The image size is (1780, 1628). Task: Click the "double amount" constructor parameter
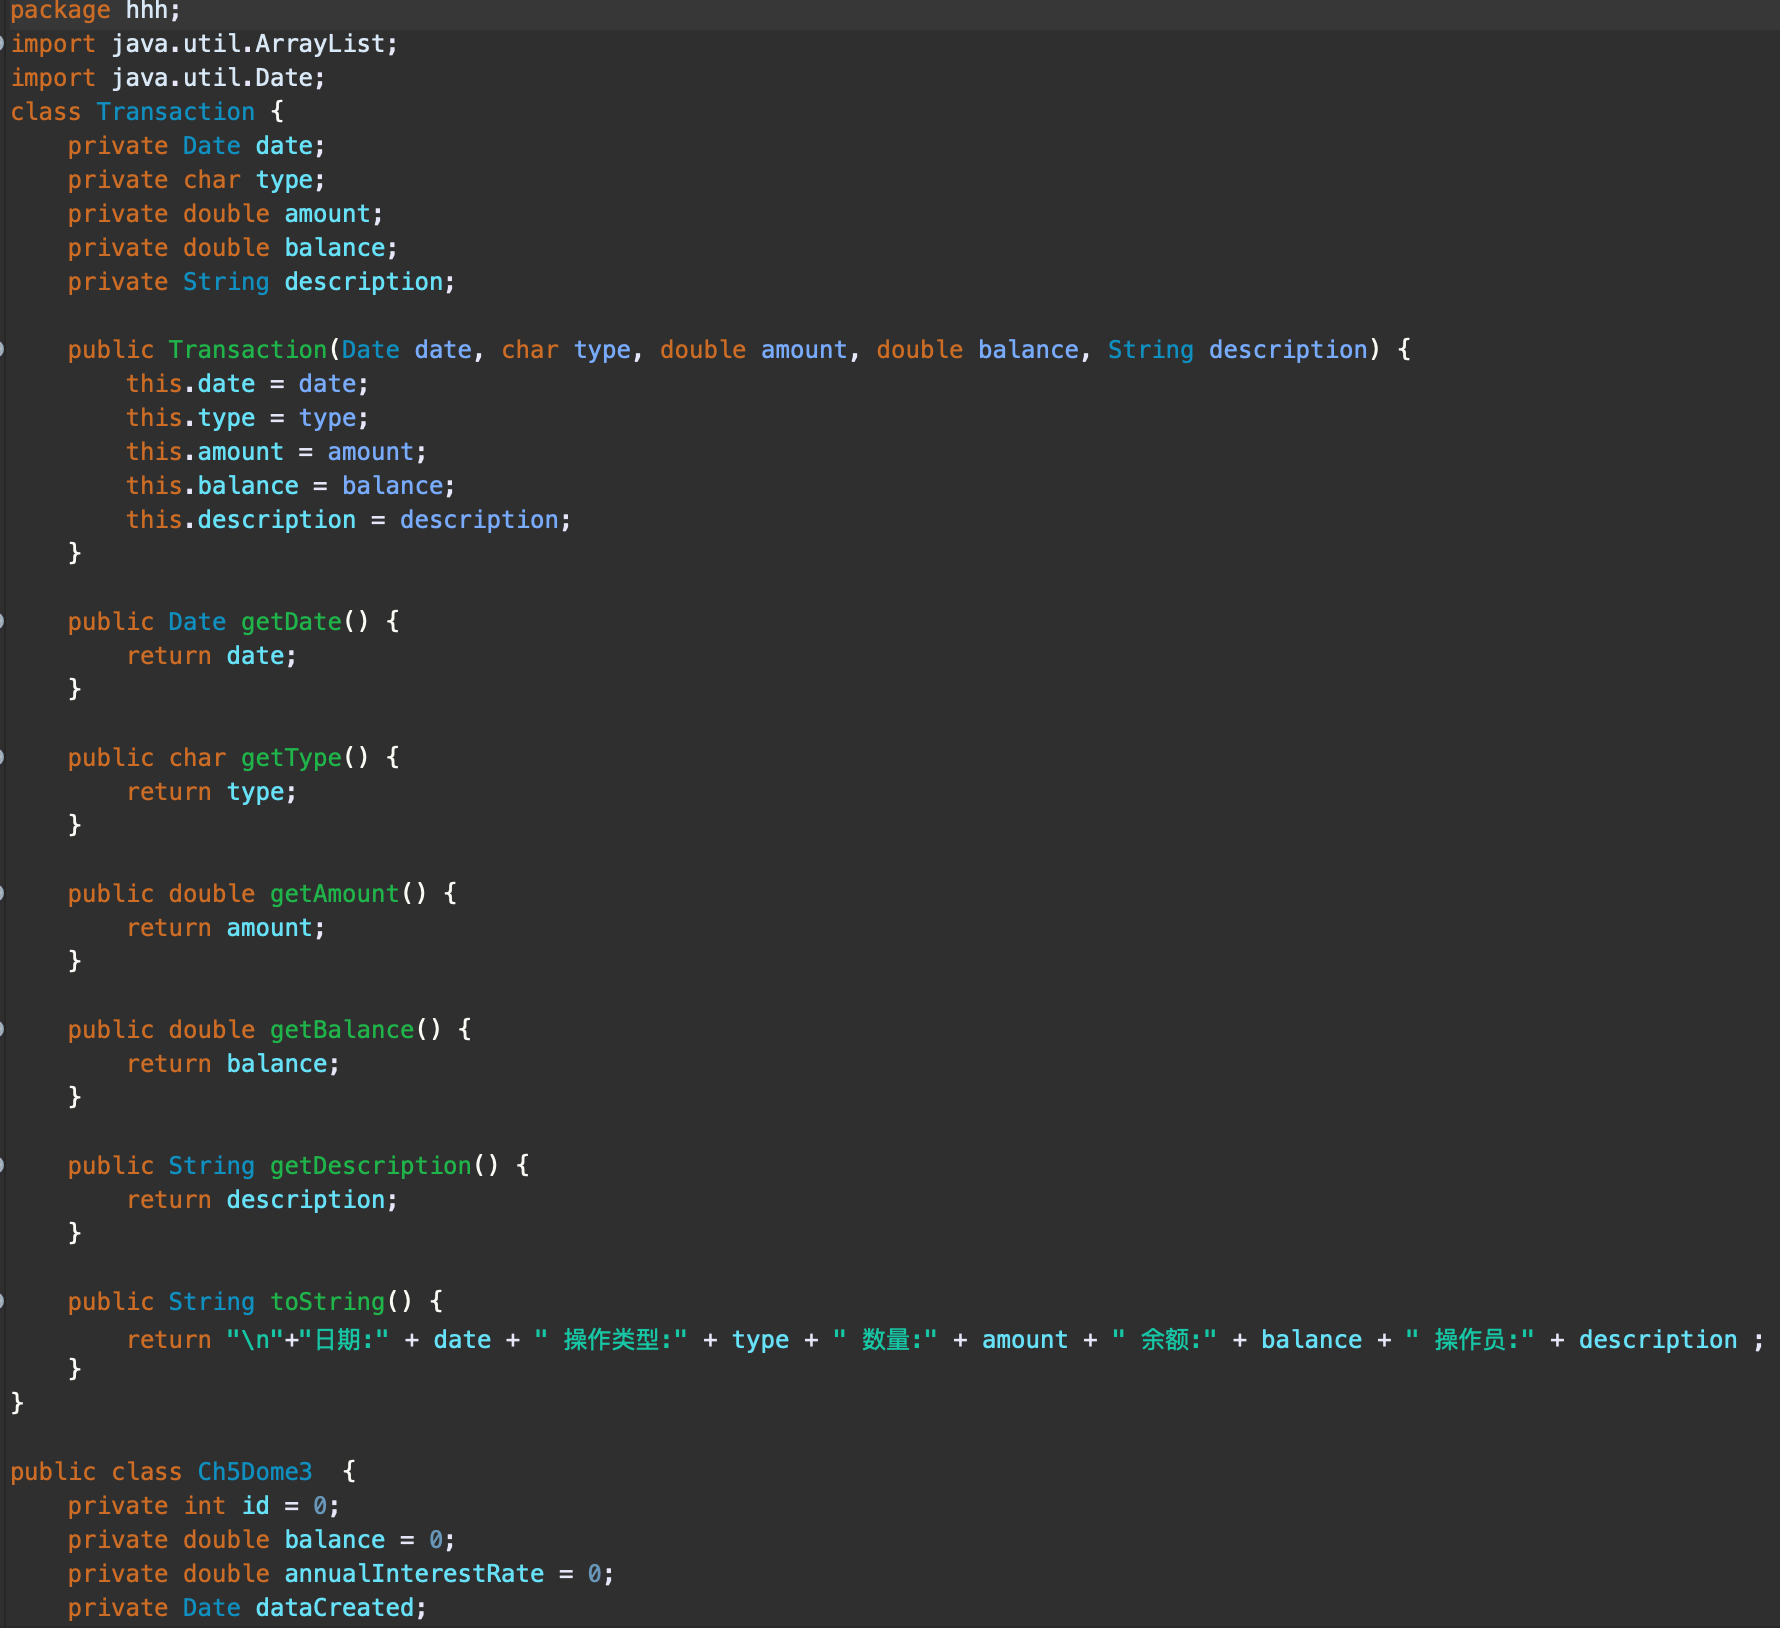pos(753,350)
